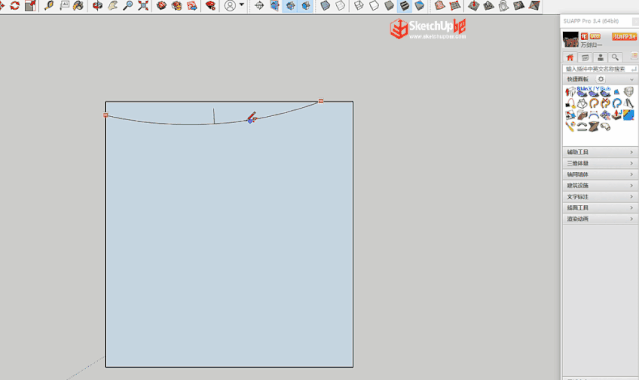
Task: Select the Pan hand tool
Action: click(113, 6)
